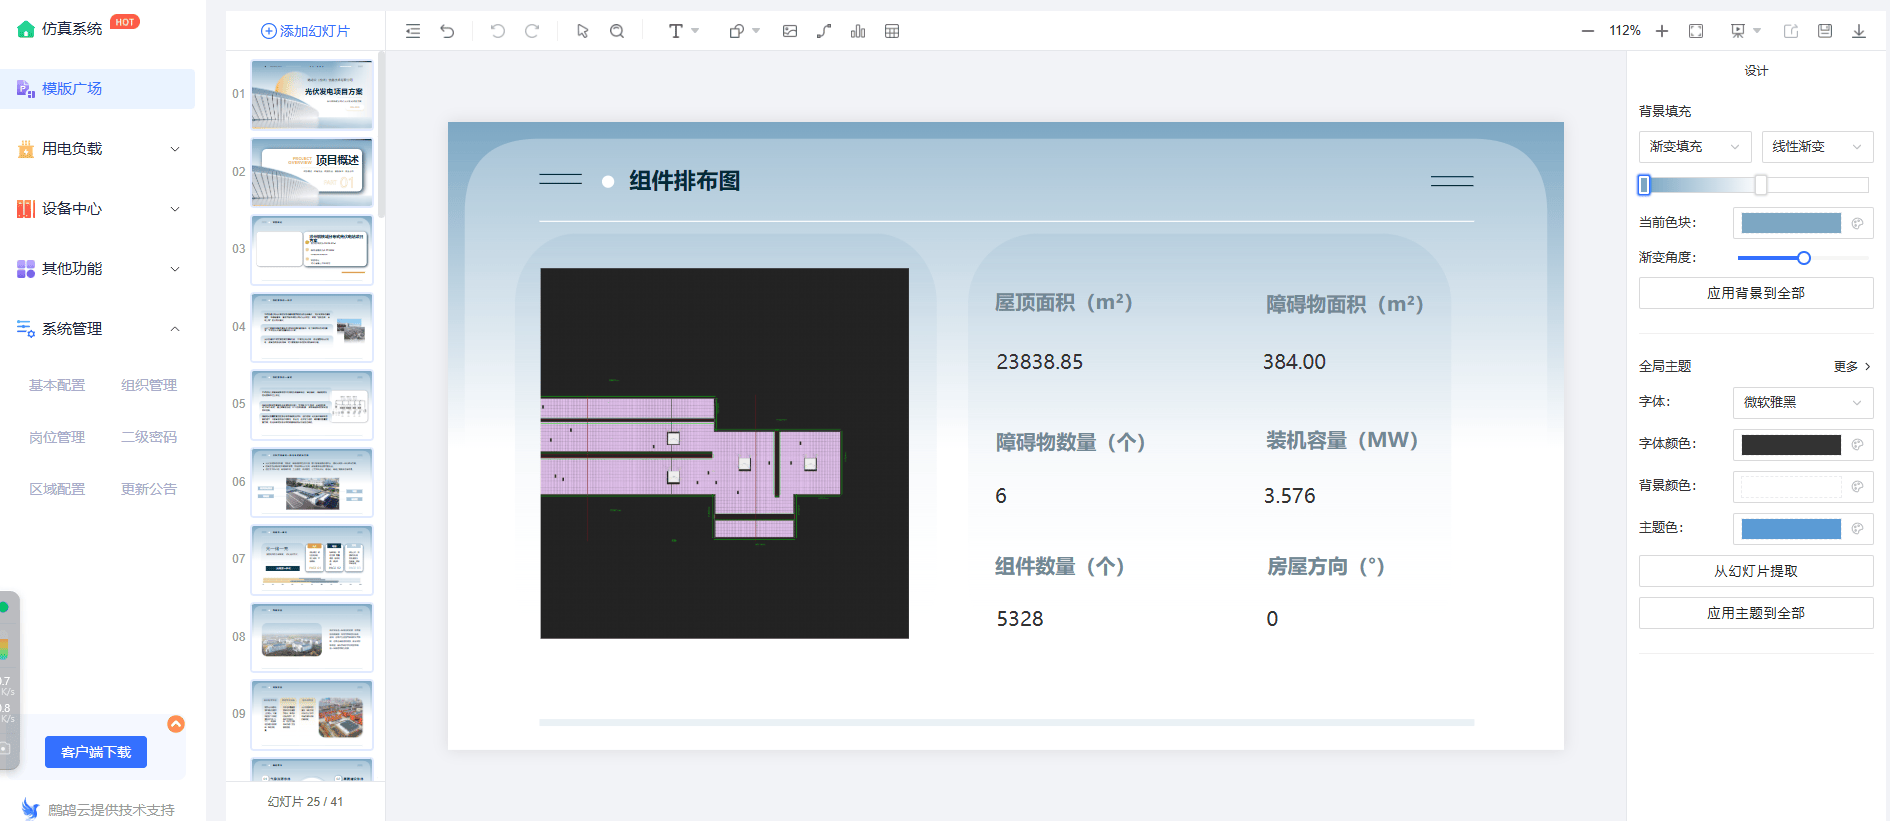The height and width of the screenshot is (821, 1890).
Task: Click the 主题色 blue swatch
Action: [x=1791, y=529]
